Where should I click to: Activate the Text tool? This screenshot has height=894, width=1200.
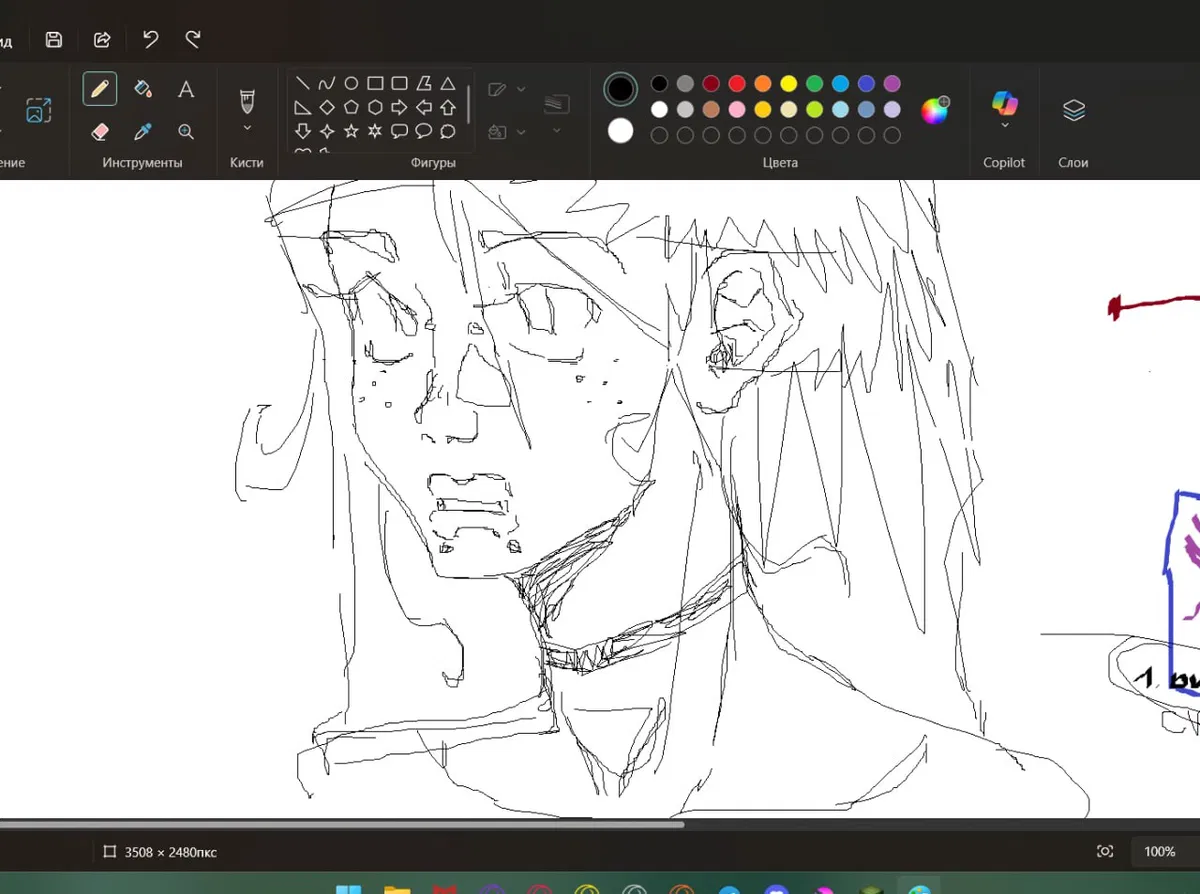[x=186, y=89]
